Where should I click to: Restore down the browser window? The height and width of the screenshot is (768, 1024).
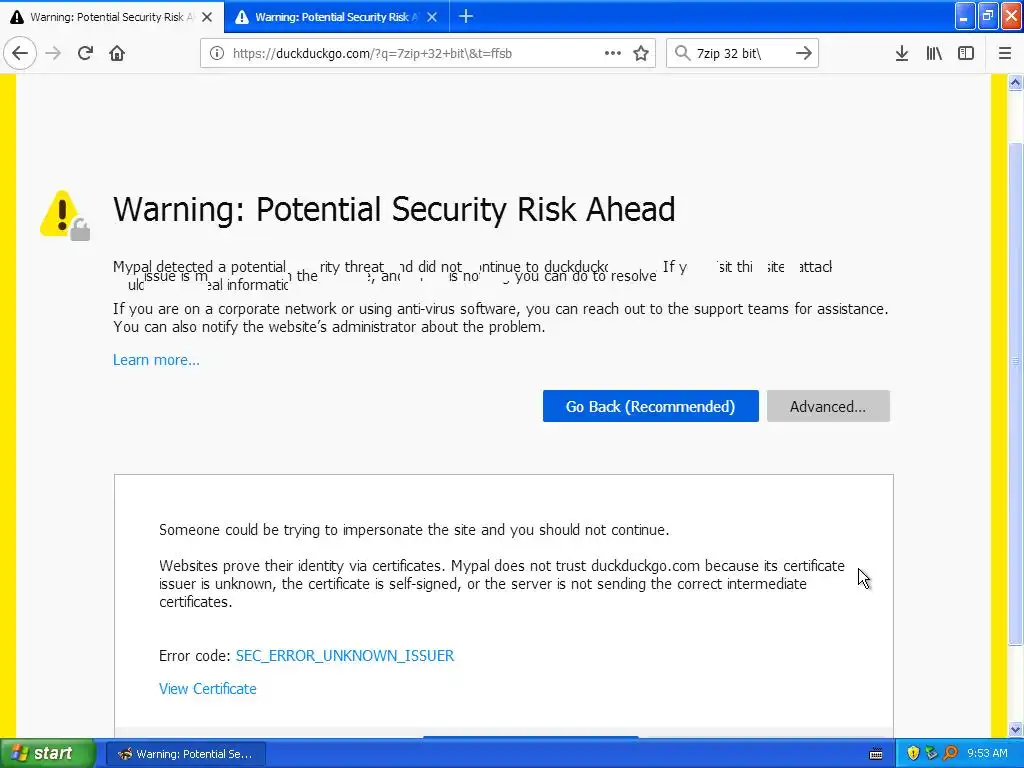coord(988,16)
